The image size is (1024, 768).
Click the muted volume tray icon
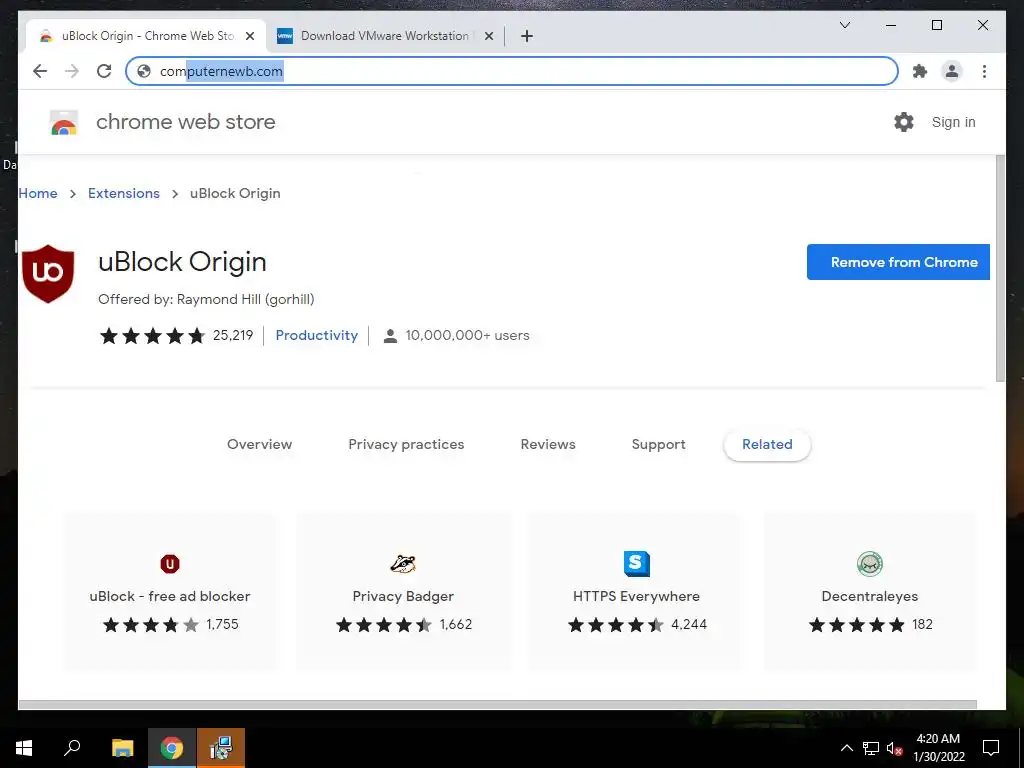pyautogui.click(x=894, y=748)
